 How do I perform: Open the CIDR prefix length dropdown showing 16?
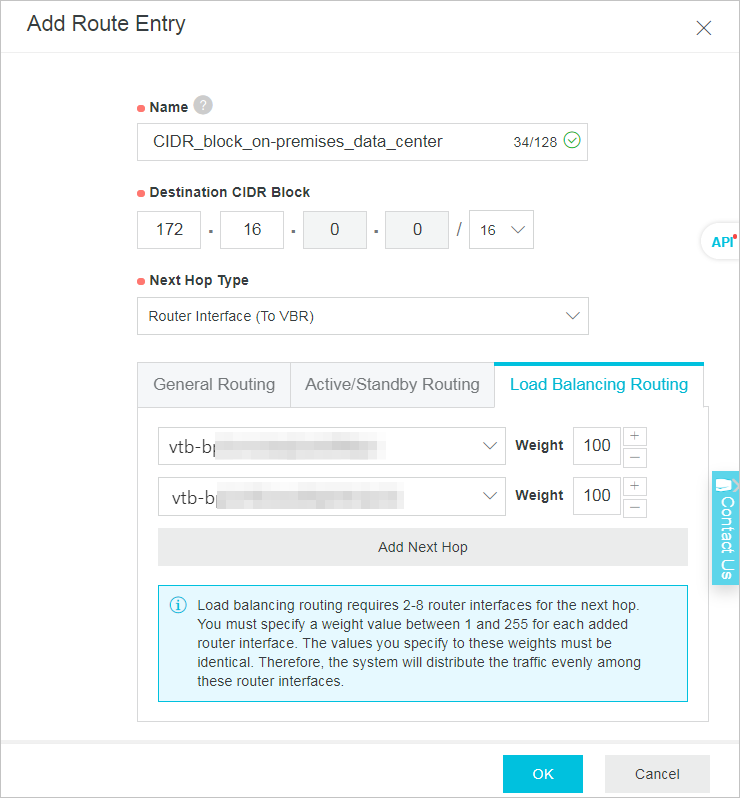(501, 230)
